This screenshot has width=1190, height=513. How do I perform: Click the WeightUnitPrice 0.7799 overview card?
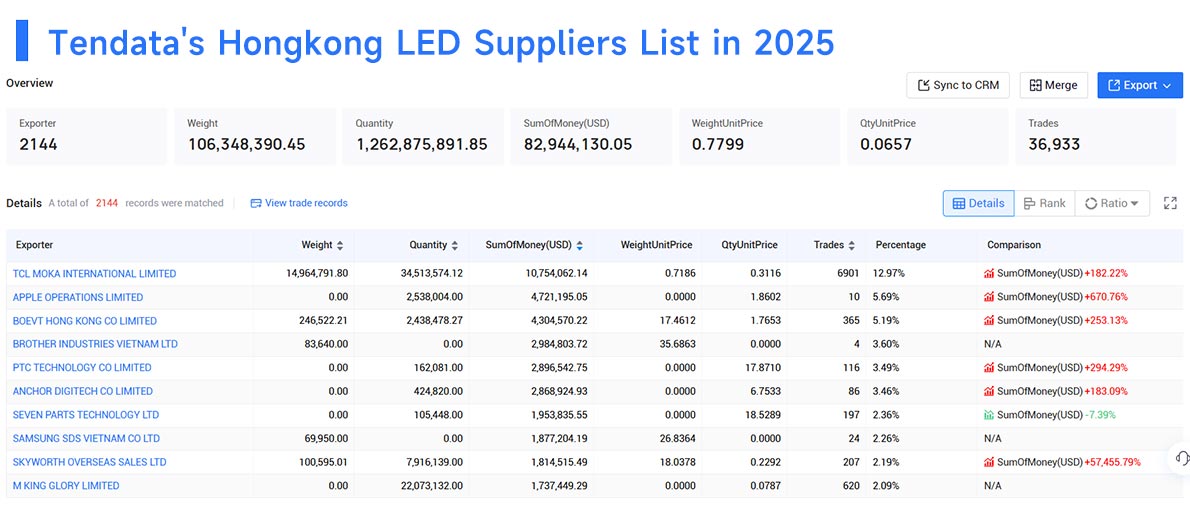click(x=760, y=136)
